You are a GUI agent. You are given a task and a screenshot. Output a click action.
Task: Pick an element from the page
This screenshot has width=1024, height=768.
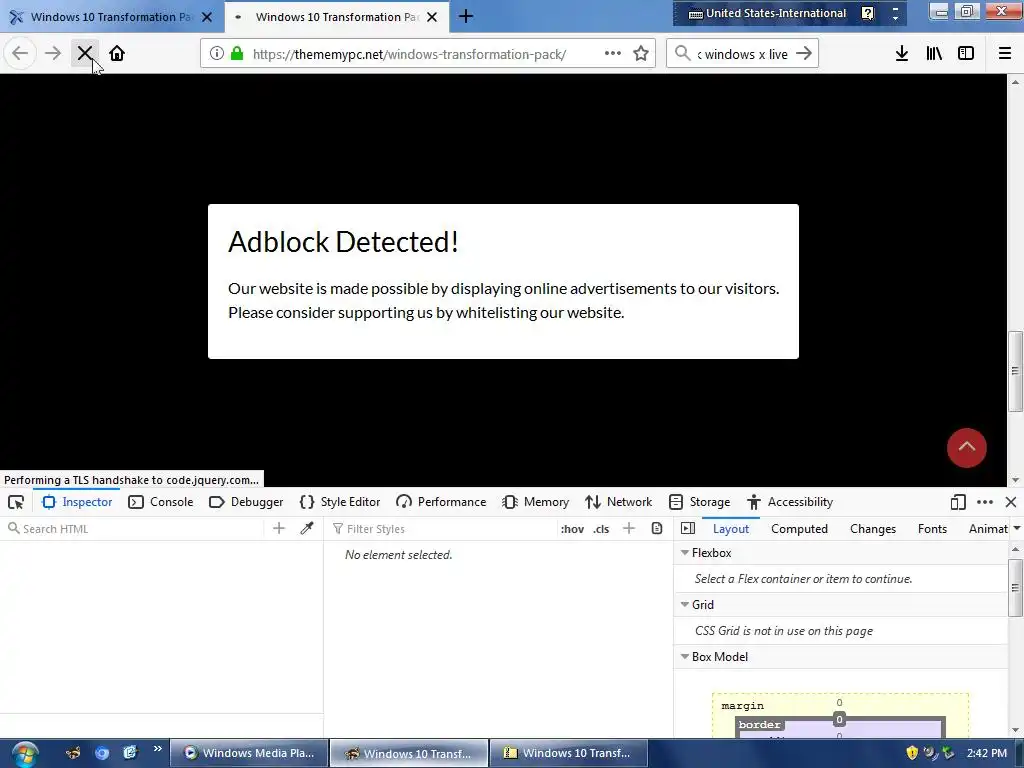click(x=16, y=502)
